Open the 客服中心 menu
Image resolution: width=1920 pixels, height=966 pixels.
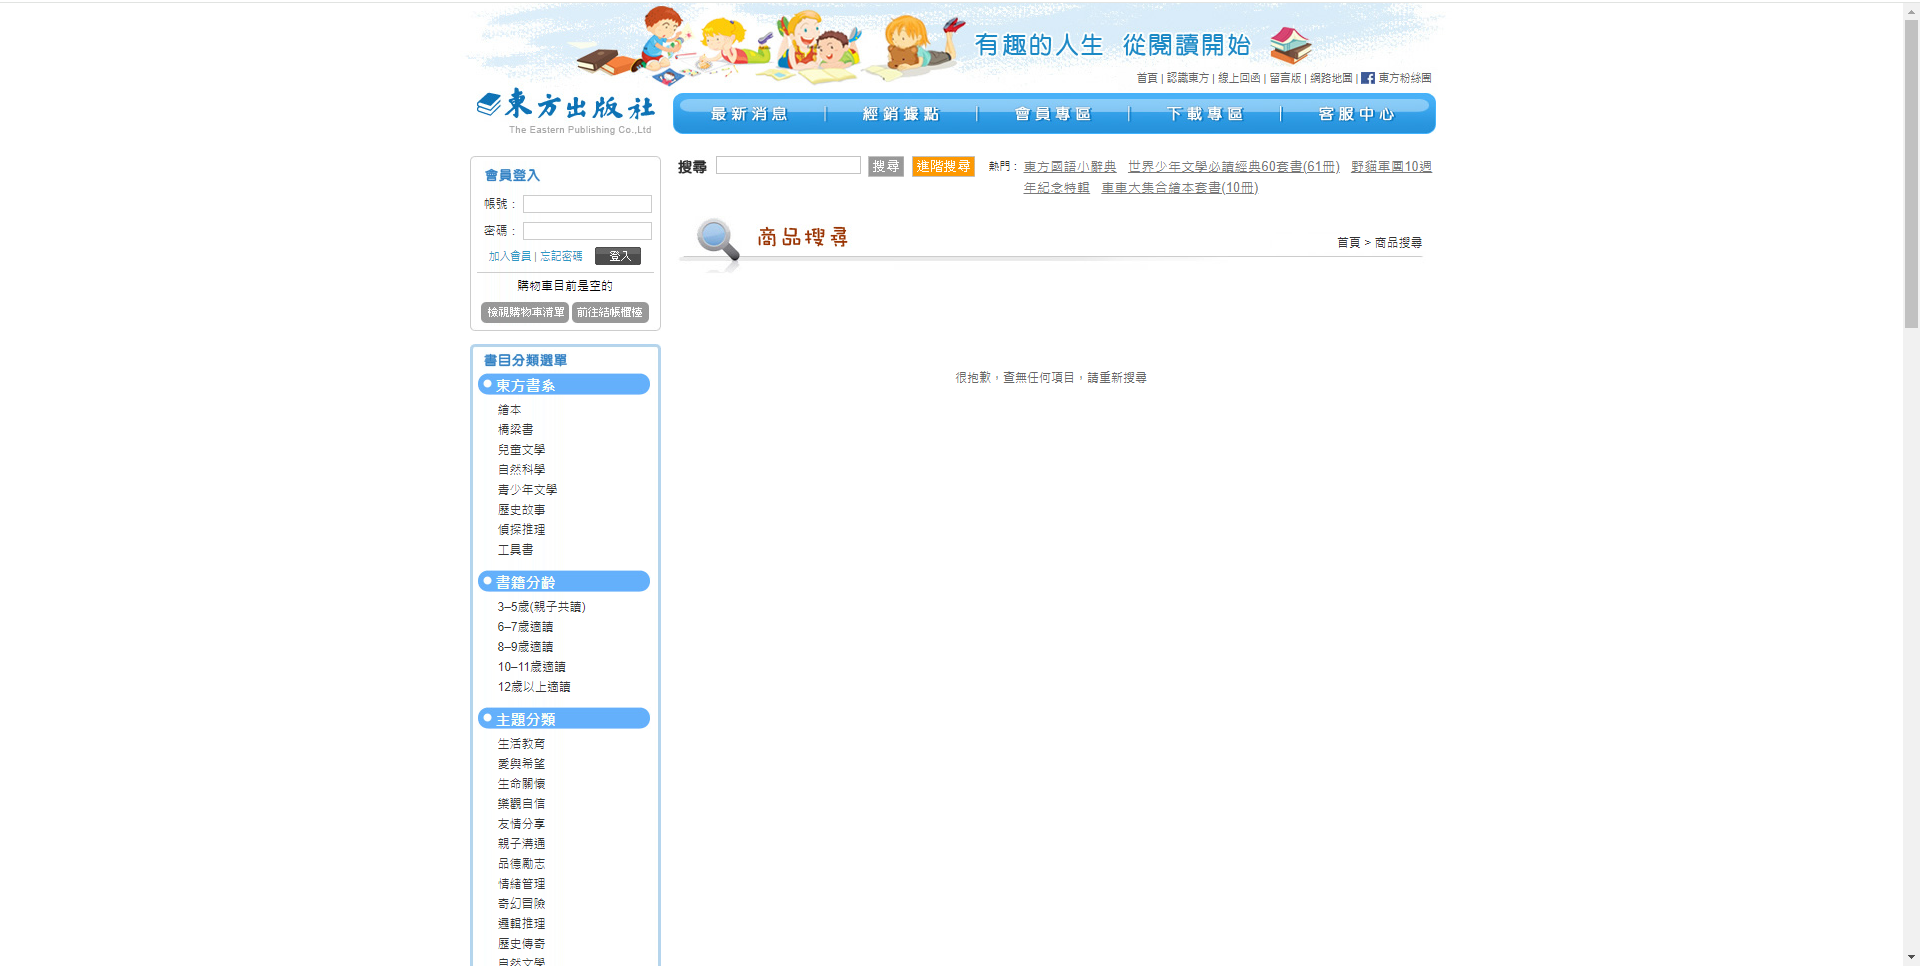click(x=1357, y=114)
